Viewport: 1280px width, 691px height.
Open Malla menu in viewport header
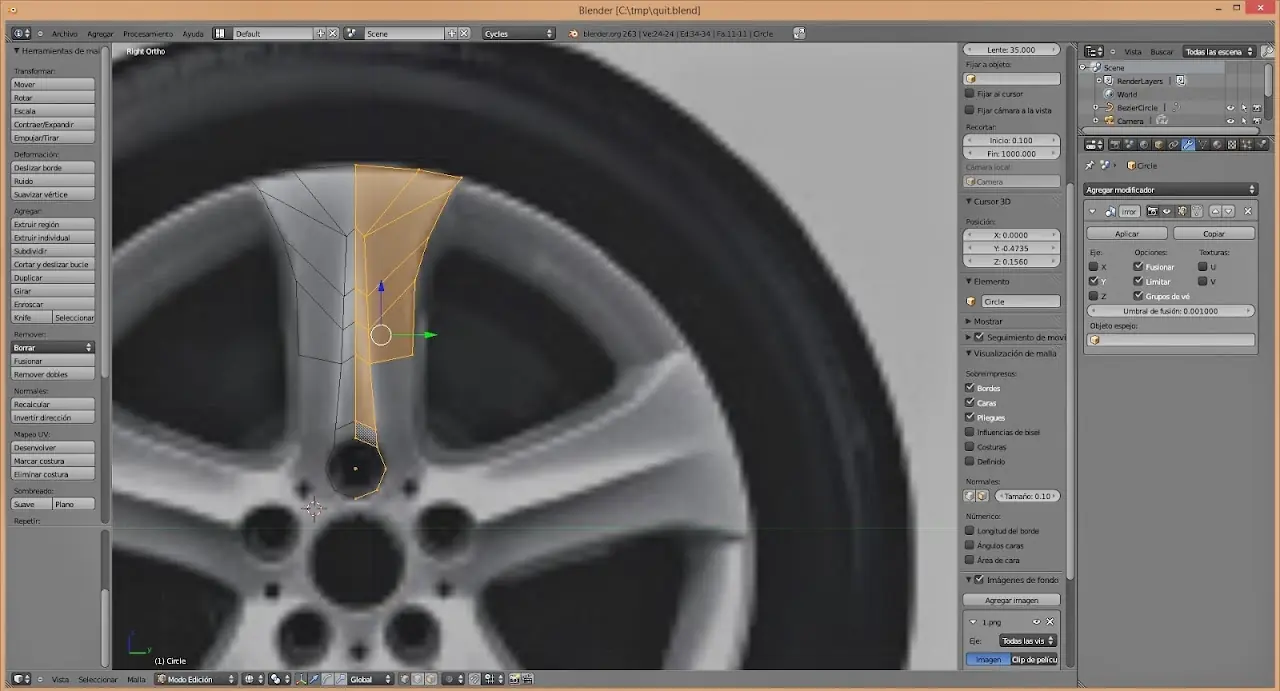(x=136, y=679)
